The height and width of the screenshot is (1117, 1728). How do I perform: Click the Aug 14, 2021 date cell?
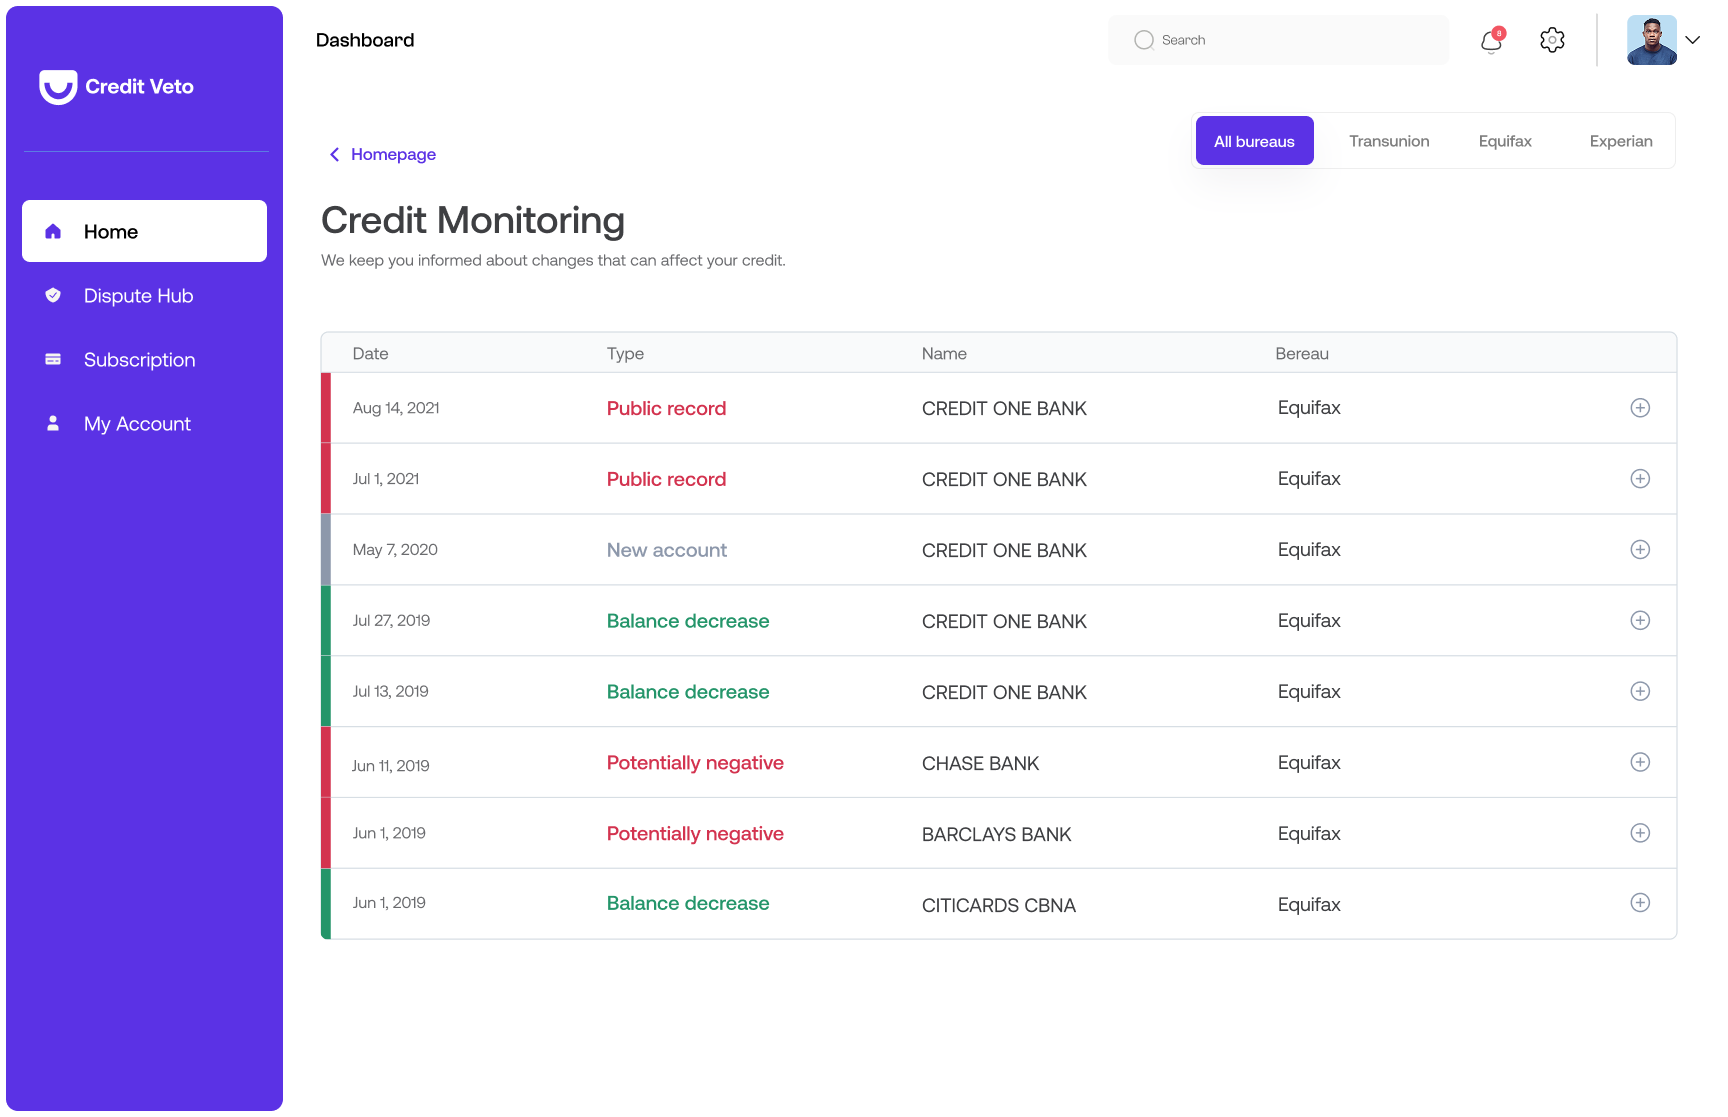[x=396, y=408]
